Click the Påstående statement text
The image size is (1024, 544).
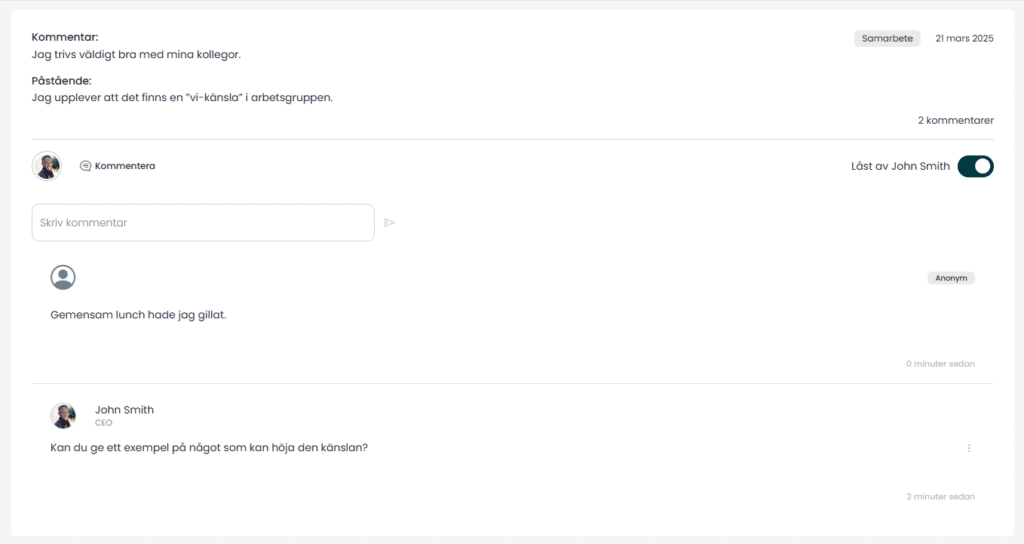coord(182,98)
